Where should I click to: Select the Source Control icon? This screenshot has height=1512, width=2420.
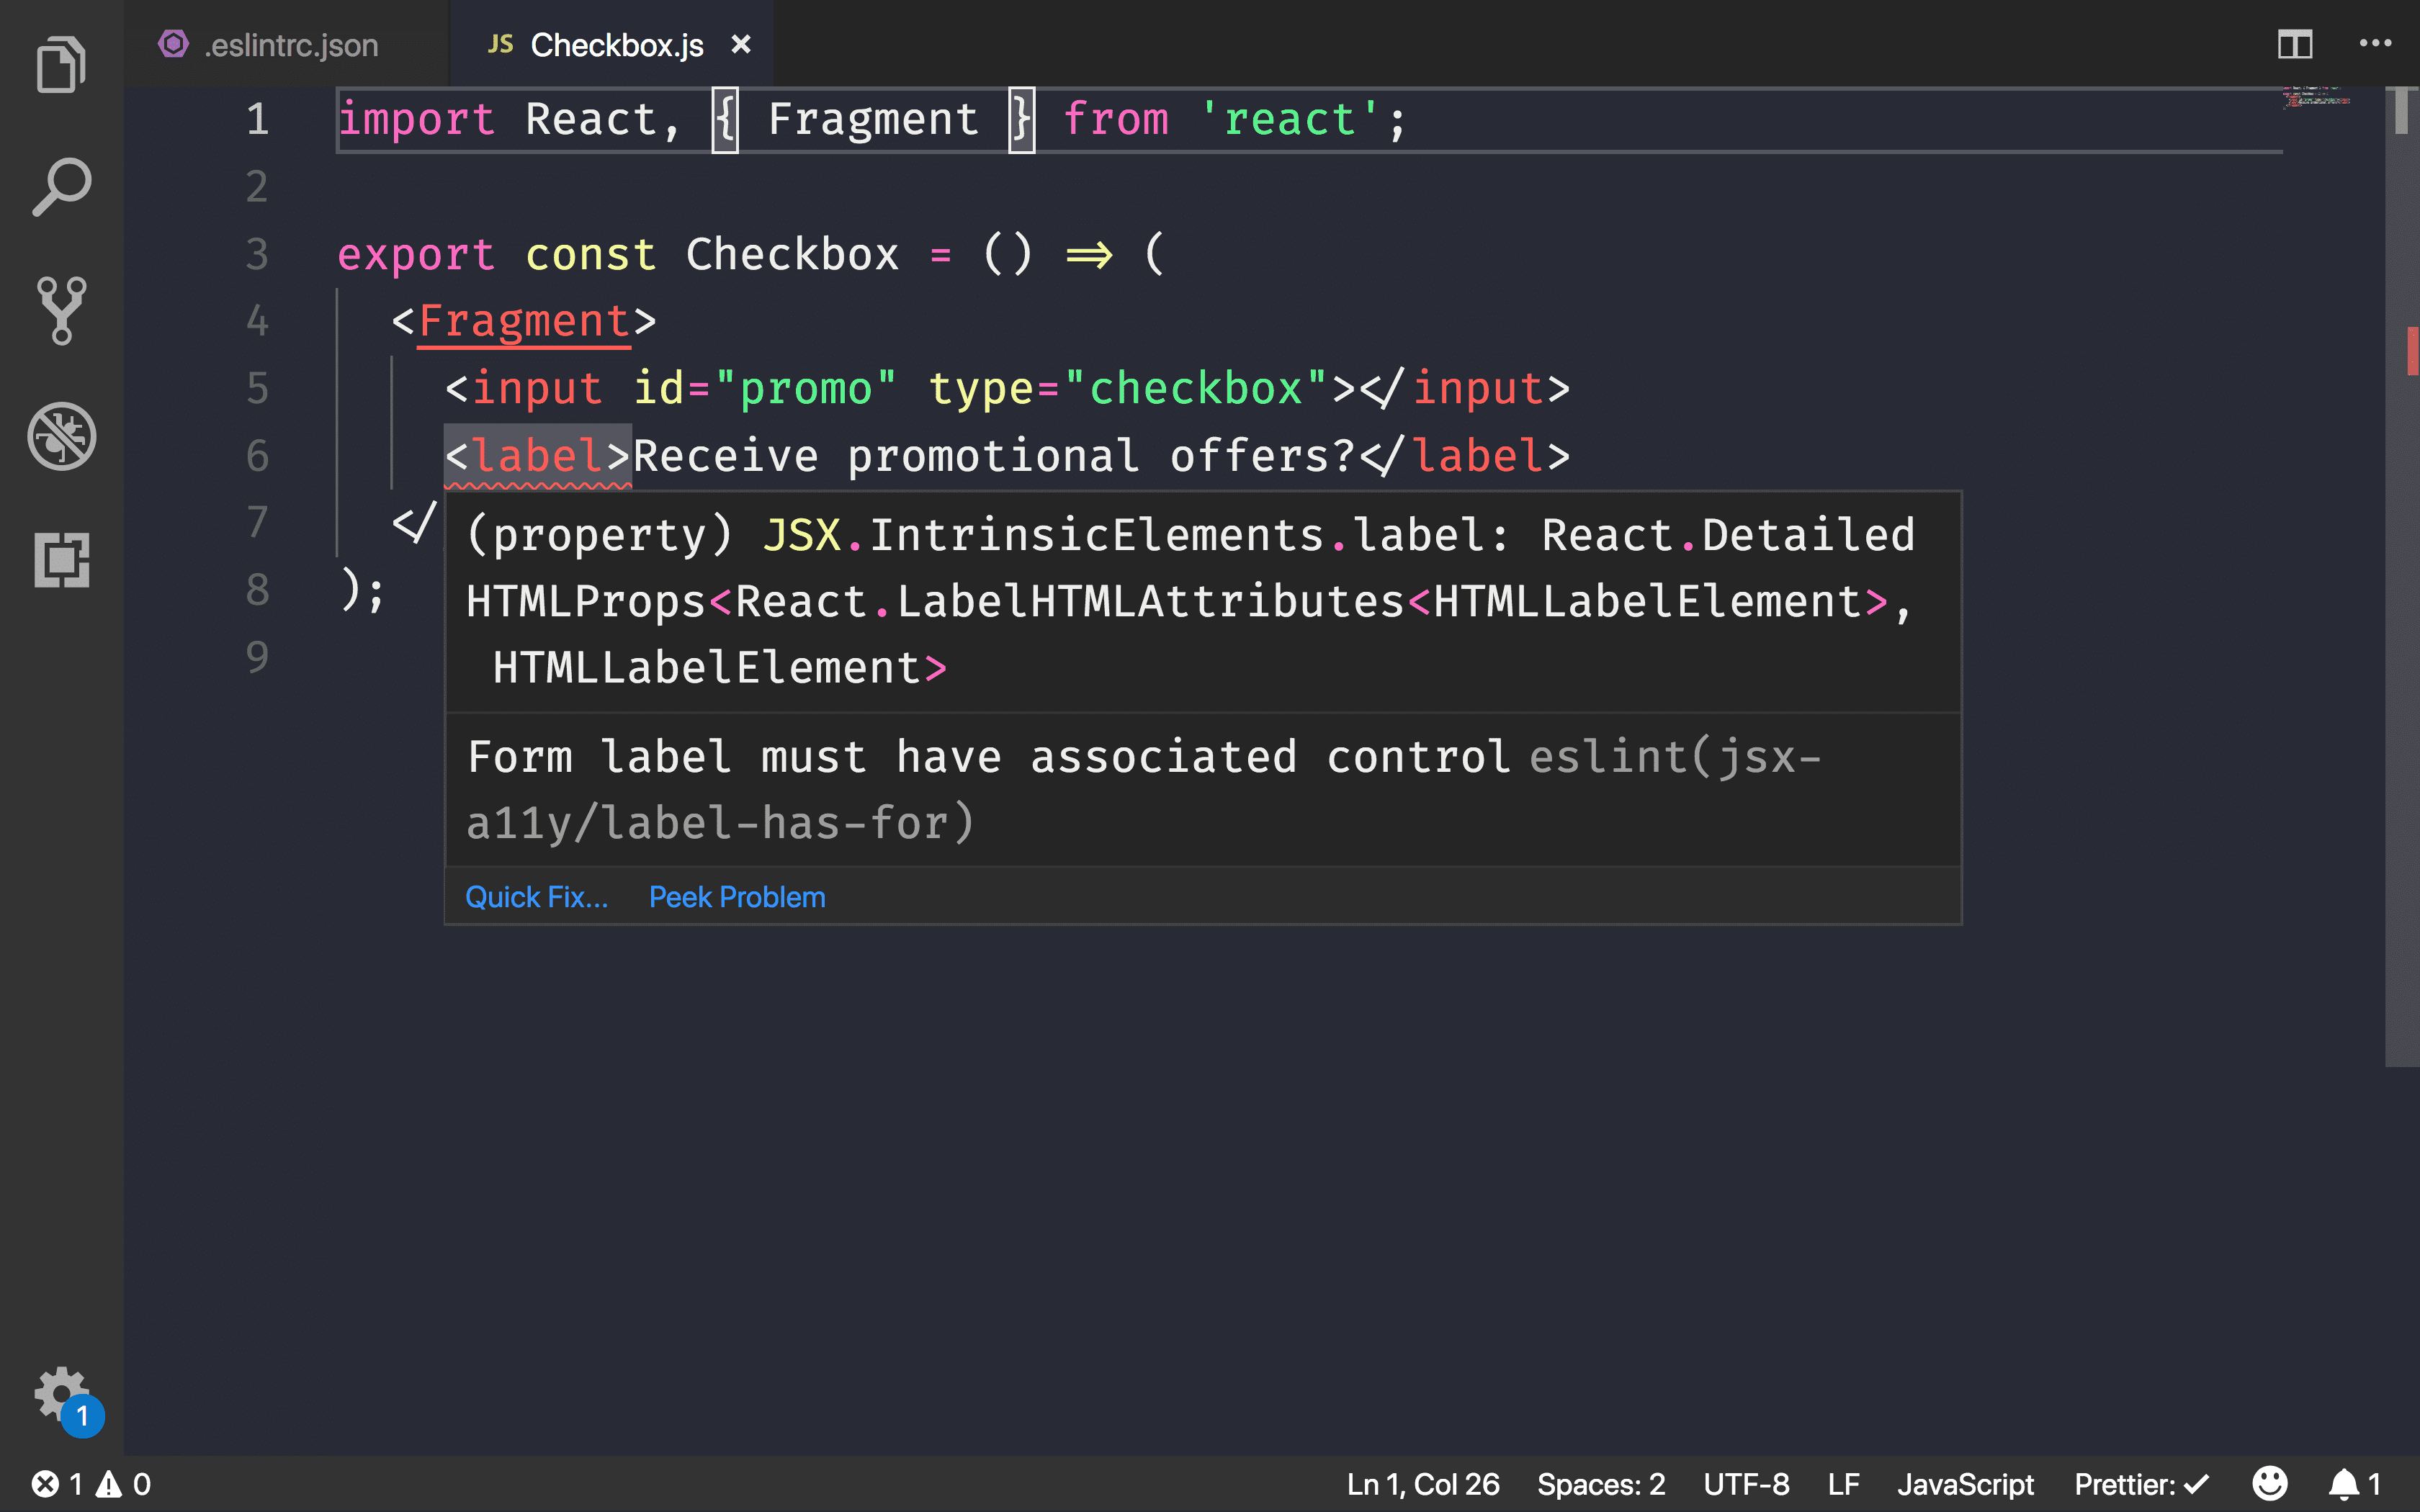[61, 310]
